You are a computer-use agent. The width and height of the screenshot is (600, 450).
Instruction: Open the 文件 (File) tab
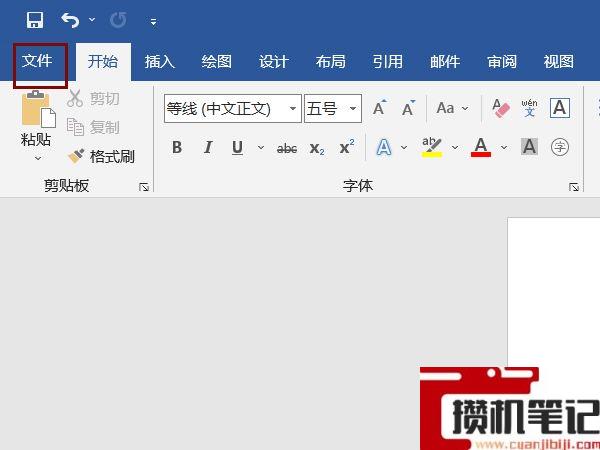pyautogui.click(x=37, y=61)
